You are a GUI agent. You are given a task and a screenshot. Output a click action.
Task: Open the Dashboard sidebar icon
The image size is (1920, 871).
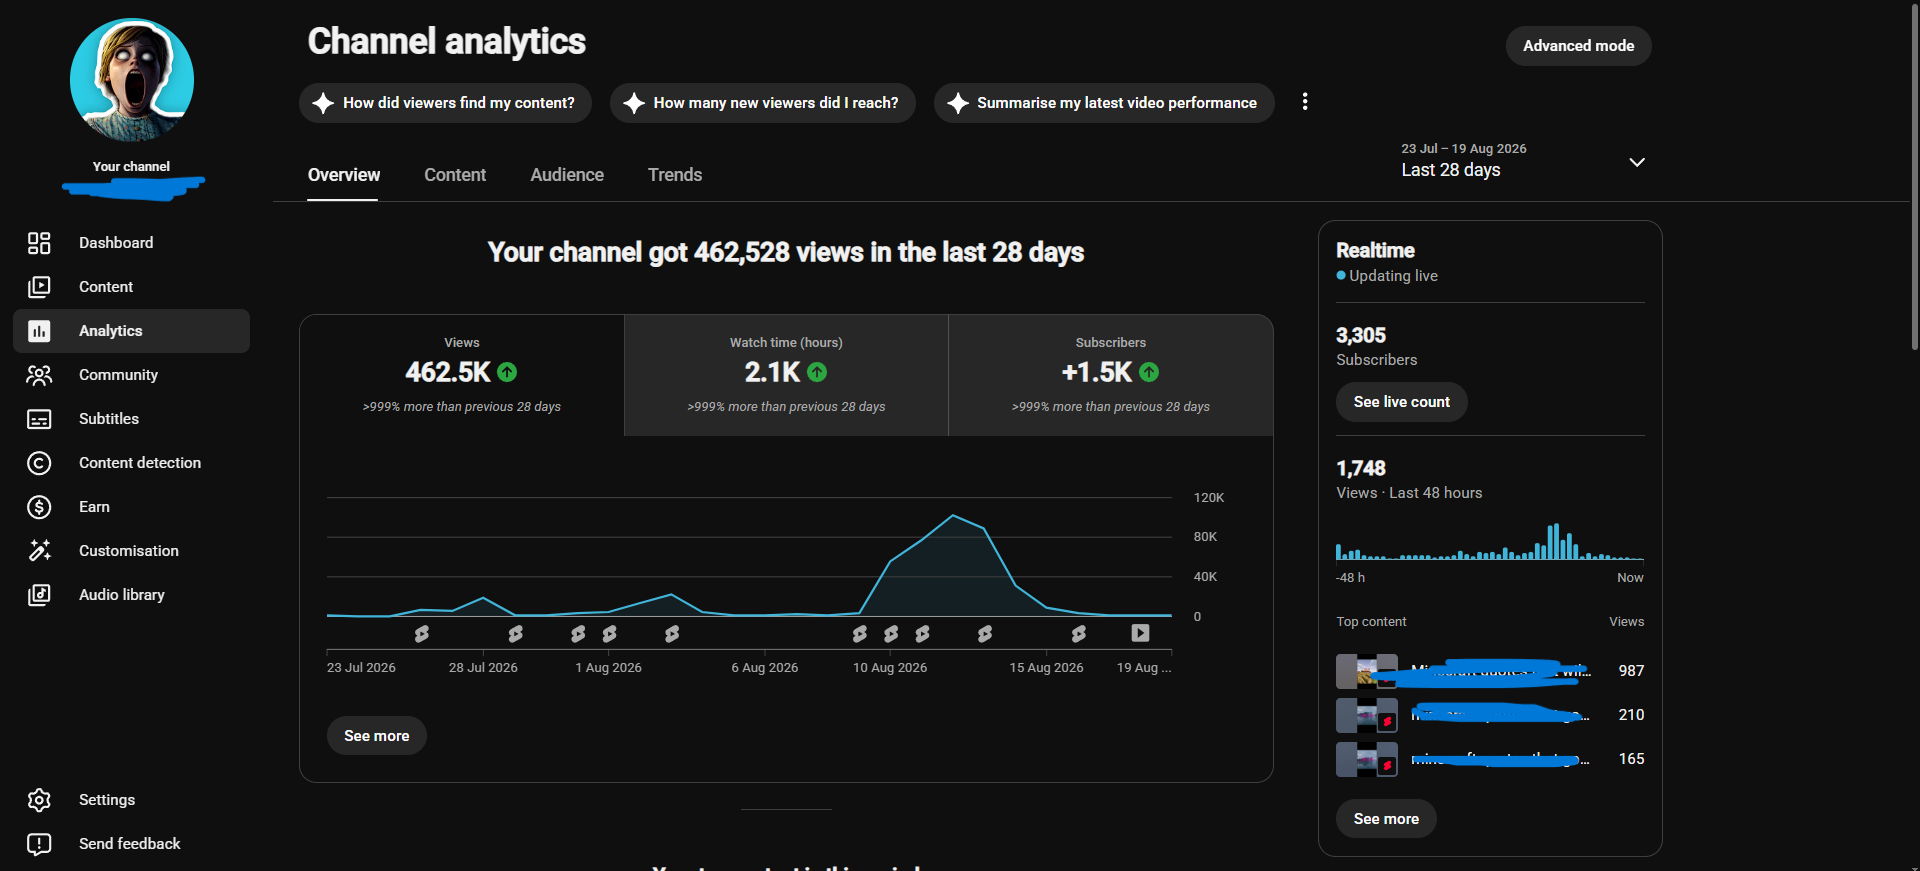pyautogui.click(x=39, y=243)
